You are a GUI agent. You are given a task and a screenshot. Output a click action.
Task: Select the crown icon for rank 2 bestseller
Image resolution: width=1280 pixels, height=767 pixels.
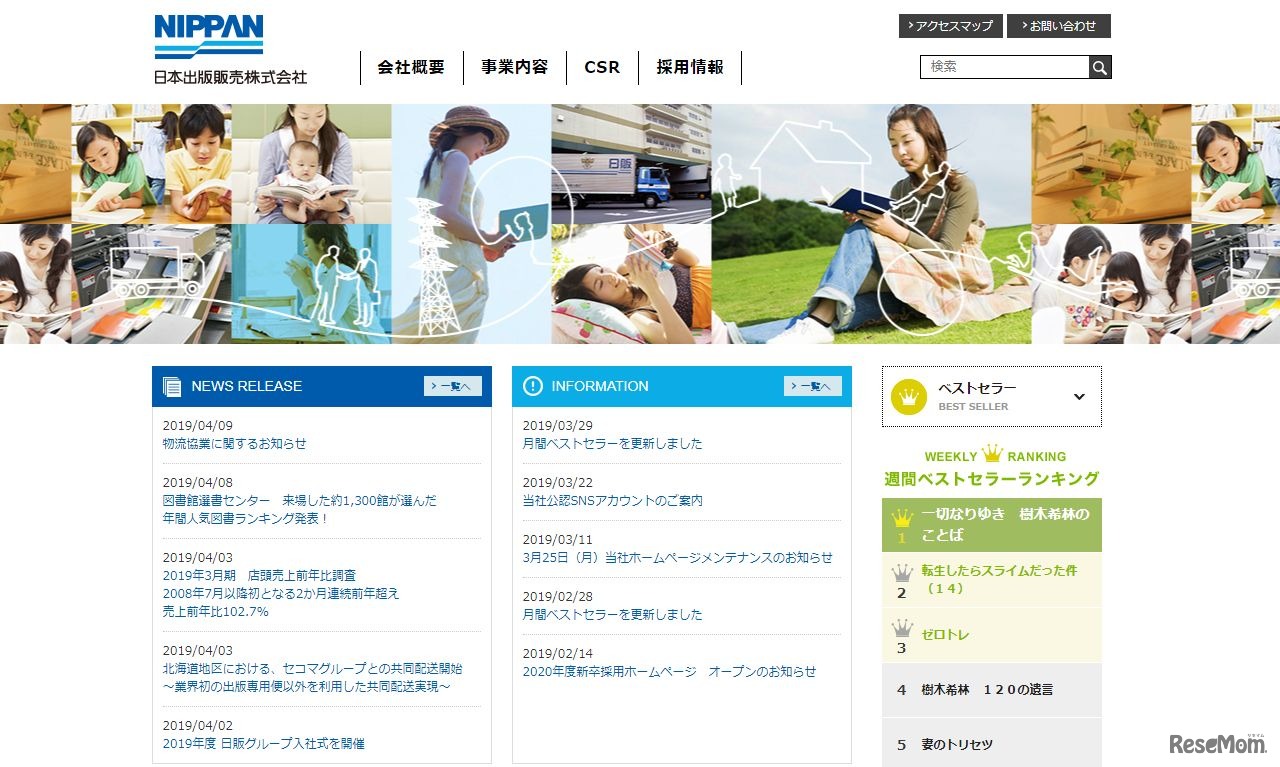[x=903, y=573]
